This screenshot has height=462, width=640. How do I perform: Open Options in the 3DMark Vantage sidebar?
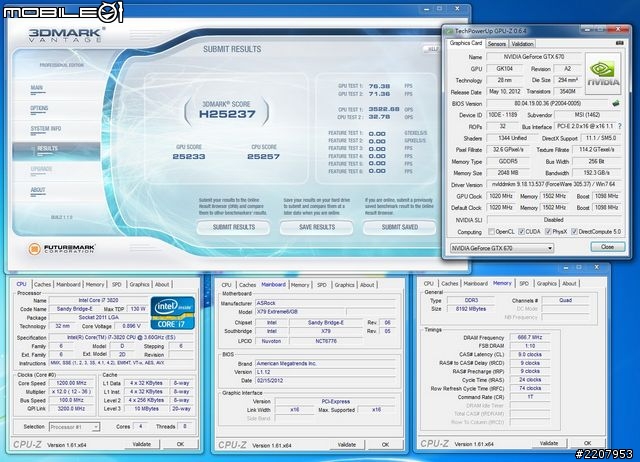(39, 108)
